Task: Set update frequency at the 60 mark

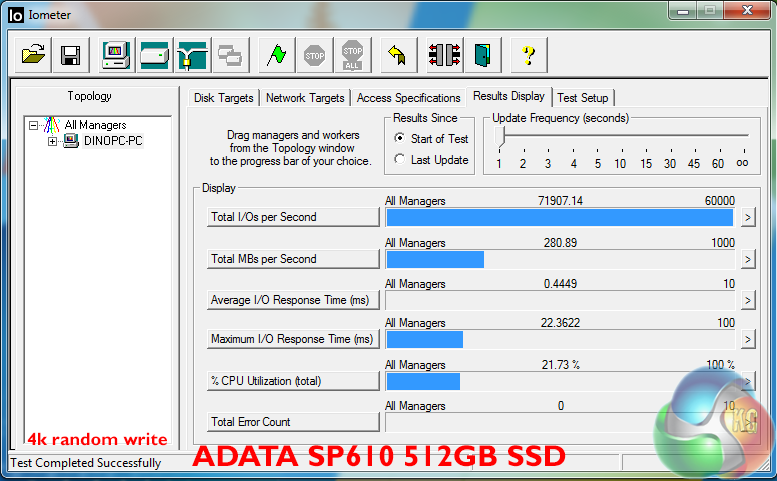Action: (718, 163)
